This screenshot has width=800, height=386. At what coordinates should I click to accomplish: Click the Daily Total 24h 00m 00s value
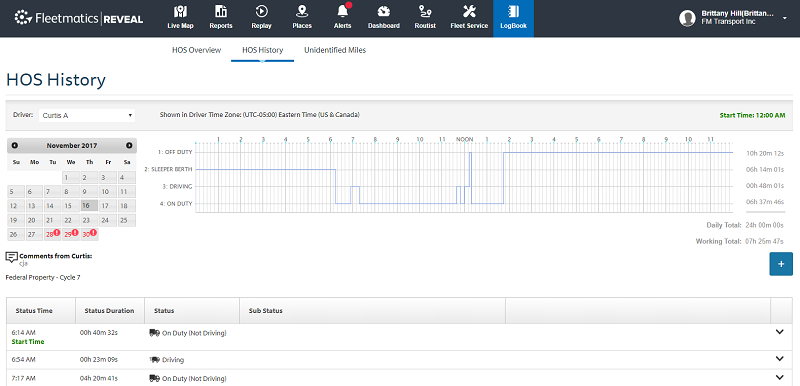[x=764, y=225]
